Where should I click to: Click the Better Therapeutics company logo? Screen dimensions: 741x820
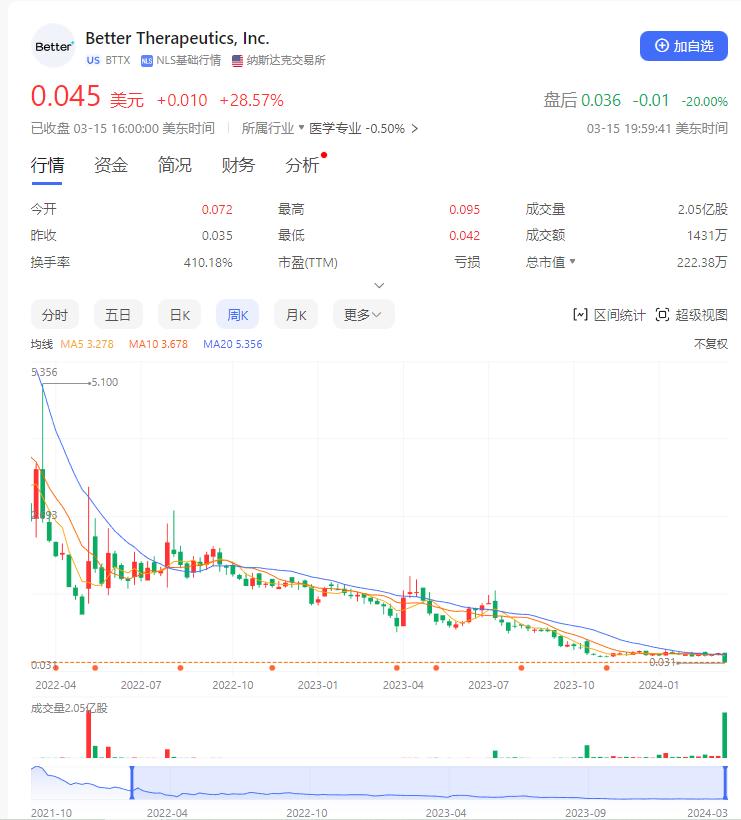coord(53,46)
